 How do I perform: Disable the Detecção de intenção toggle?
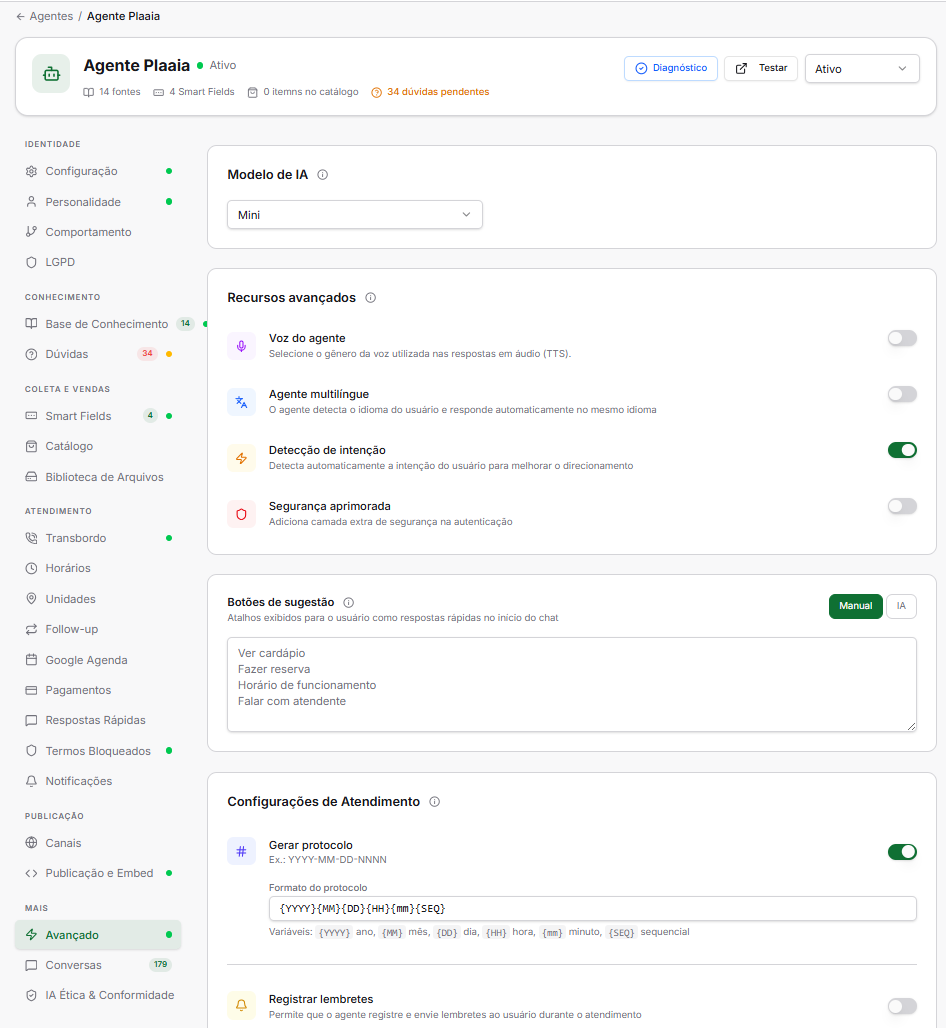[902, 450]
